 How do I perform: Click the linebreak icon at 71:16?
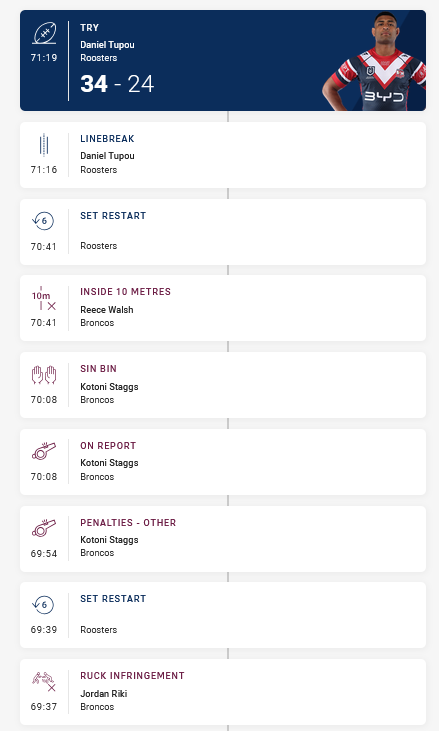pos(44,145)
